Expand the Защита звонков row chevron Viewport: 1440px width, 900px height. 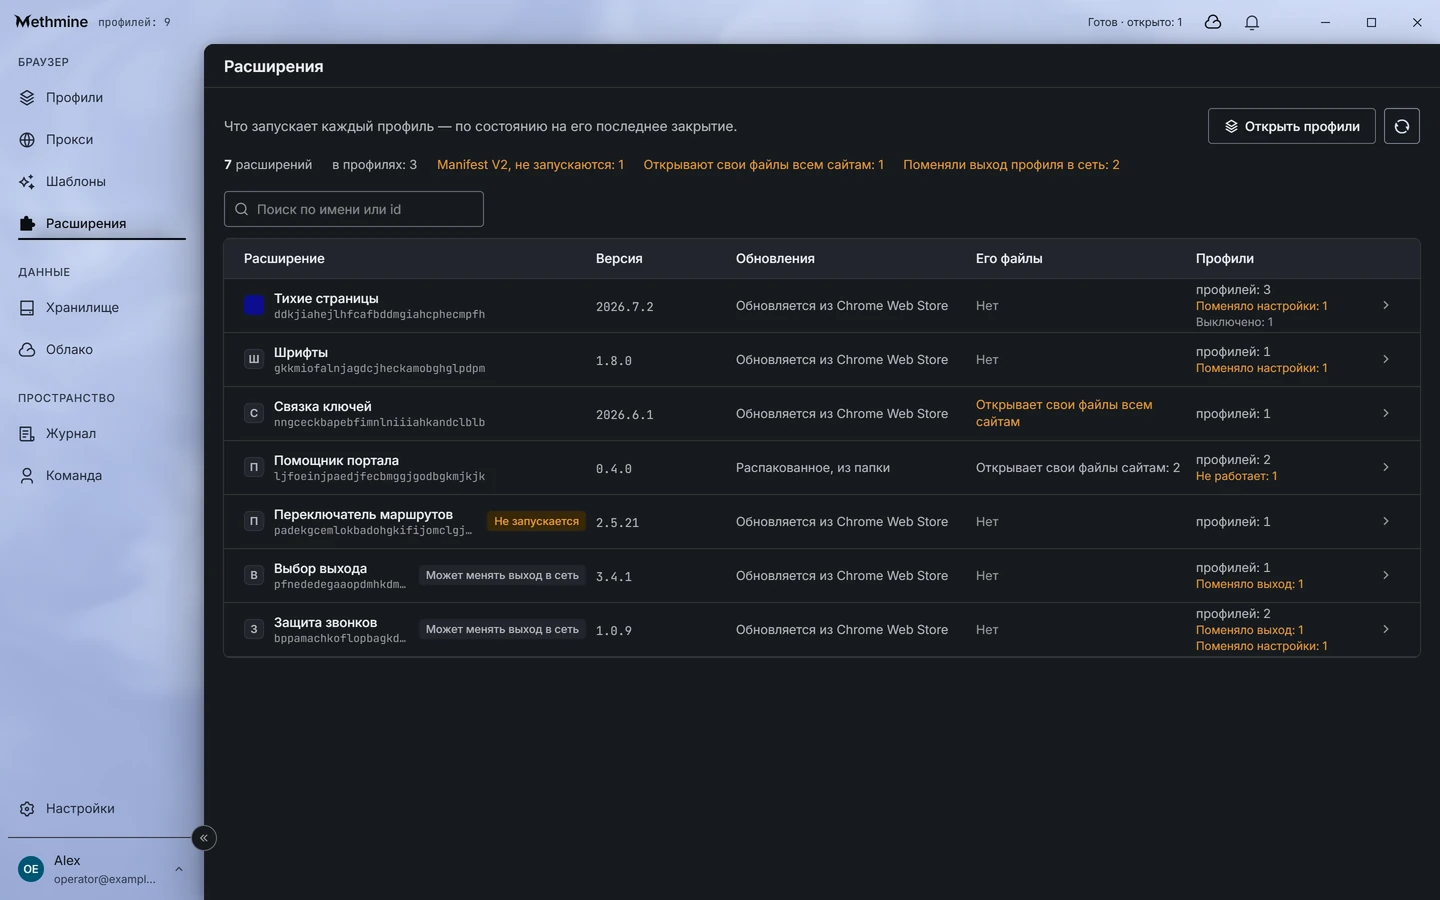click(x=1386, y=630)
